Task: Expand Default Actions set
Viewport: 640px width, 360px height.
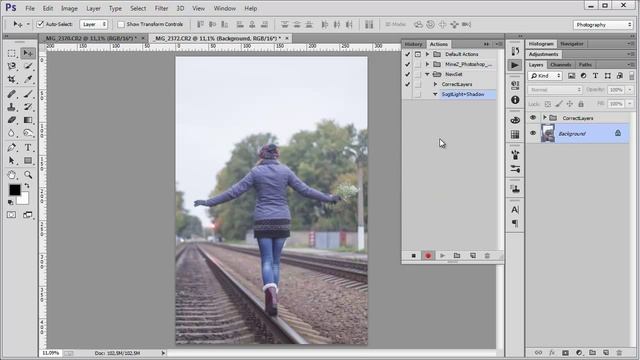Action: (x=427, y=54)
